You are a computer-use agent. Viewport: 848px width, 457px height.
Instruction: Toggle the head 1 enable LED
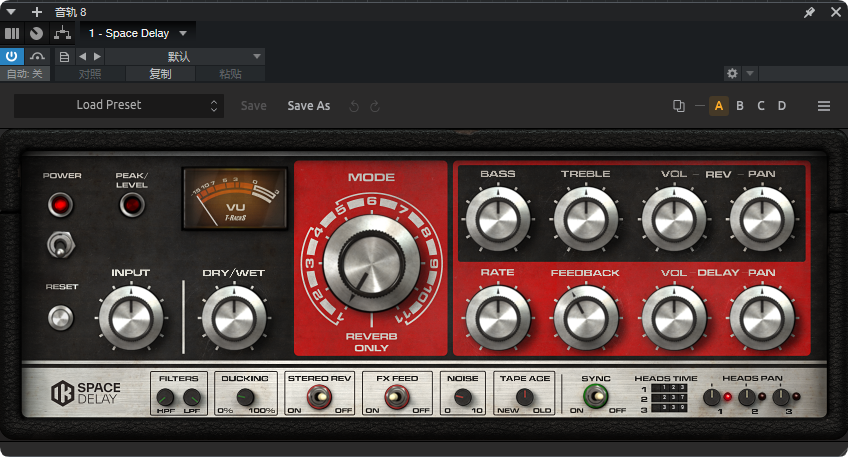tap(728, 397)
